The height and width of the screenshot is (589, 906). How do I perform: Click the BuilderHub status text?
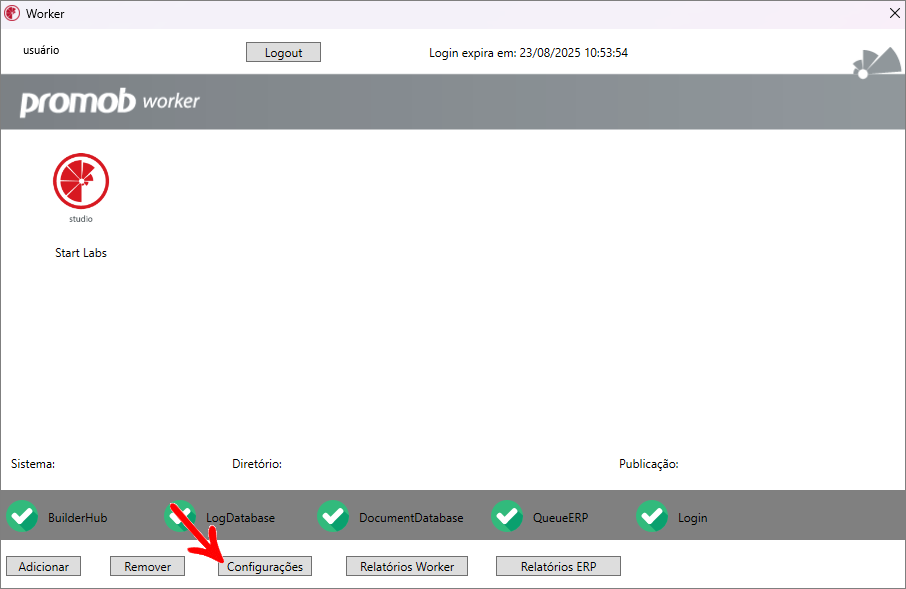(77, 518)
